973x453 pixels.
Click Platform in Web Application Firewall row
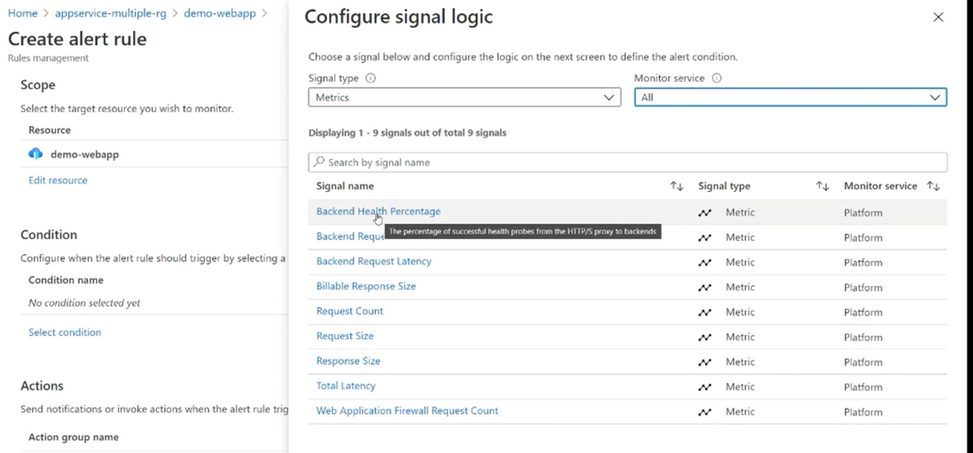(863, 411)
